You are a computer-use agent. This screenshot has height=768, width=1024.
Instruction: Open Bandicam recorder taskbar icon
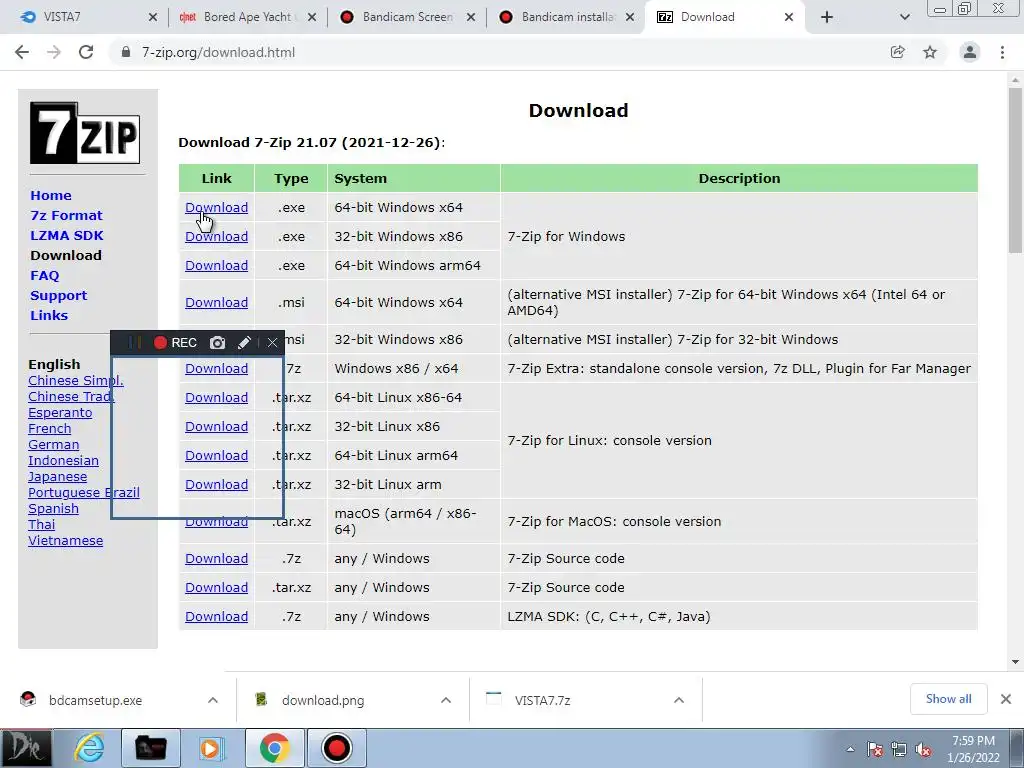[337, 748]
